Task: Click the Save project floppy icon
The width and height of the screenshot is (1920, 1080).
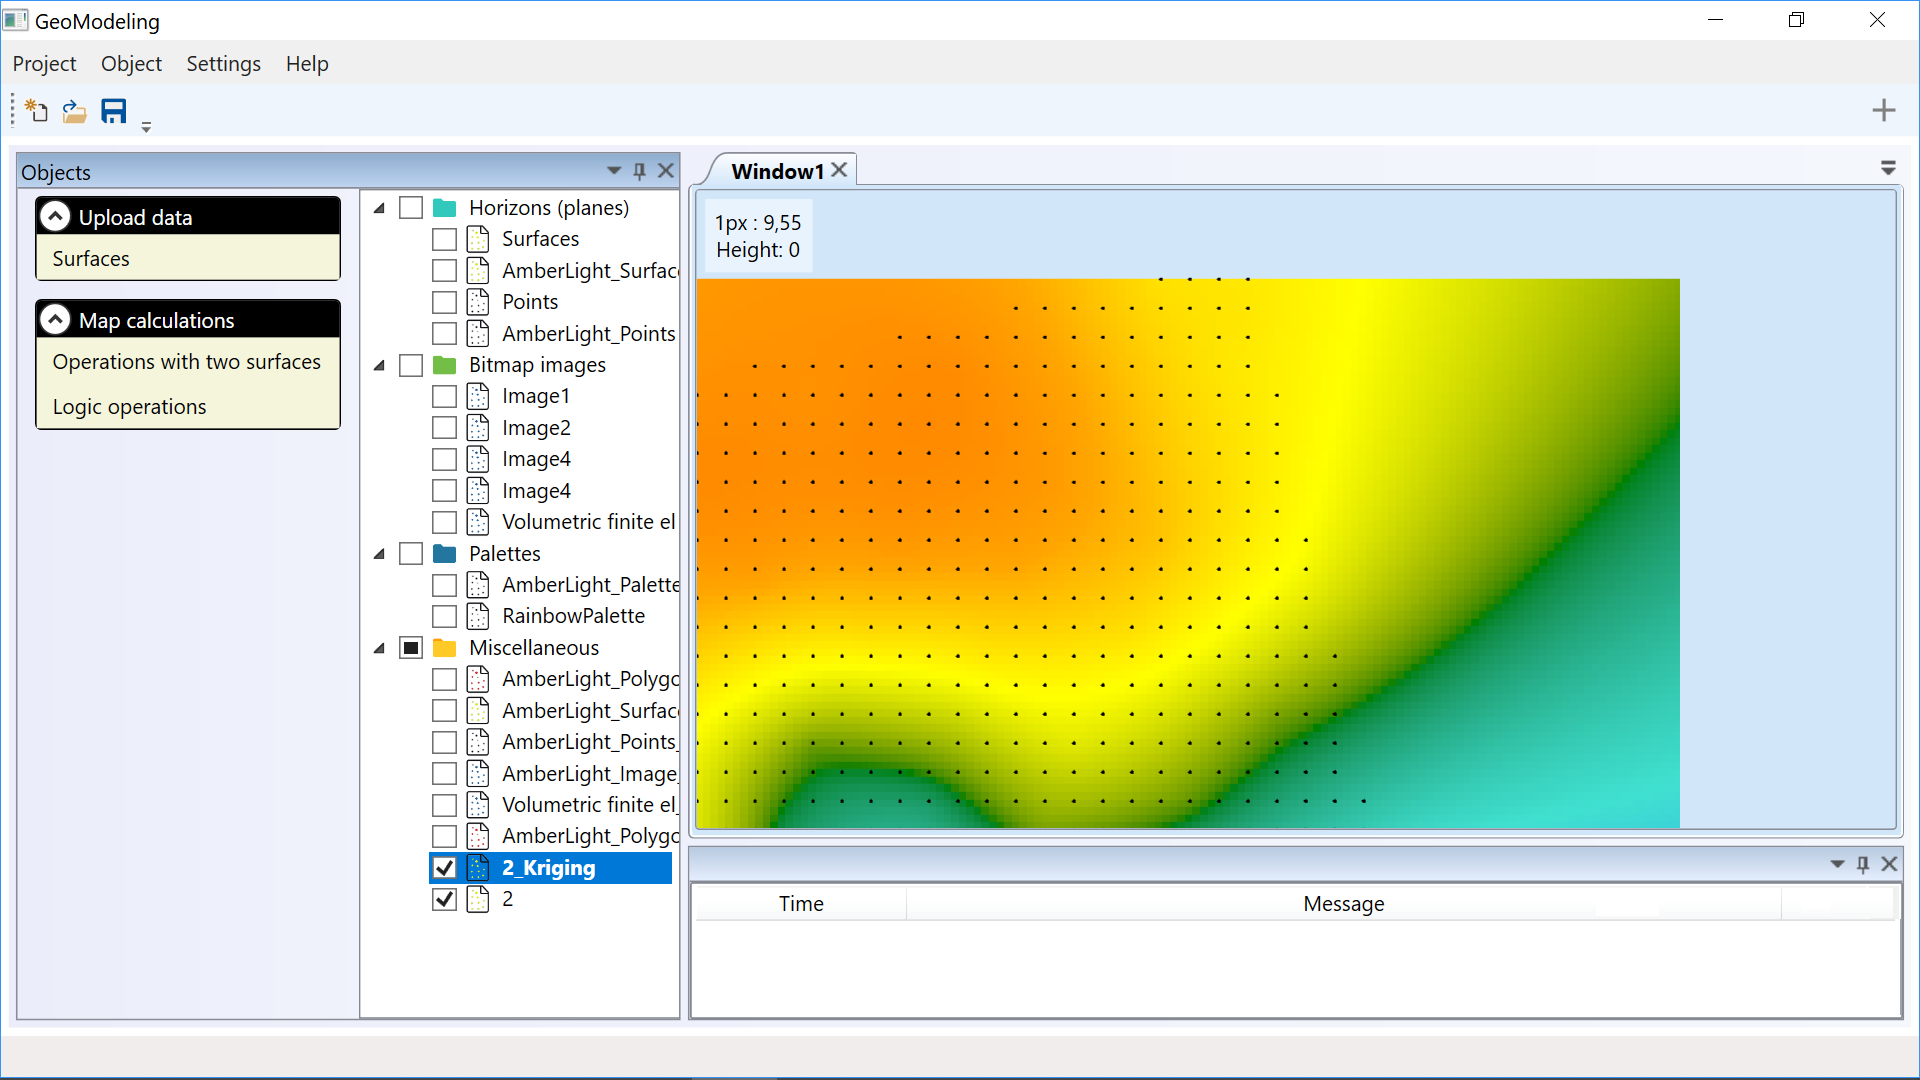Action: click(114, 111)
